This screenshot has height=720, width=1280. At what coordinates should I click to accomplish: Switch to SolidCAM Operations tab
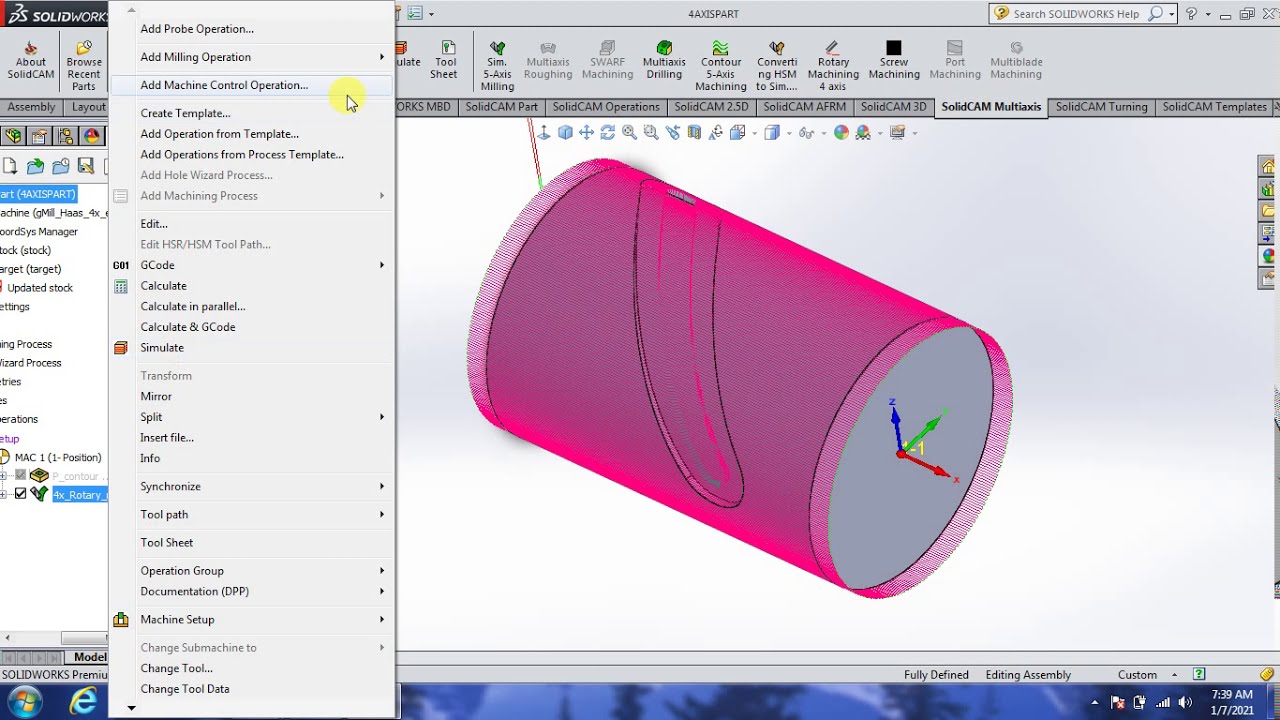tap(606, 107)
